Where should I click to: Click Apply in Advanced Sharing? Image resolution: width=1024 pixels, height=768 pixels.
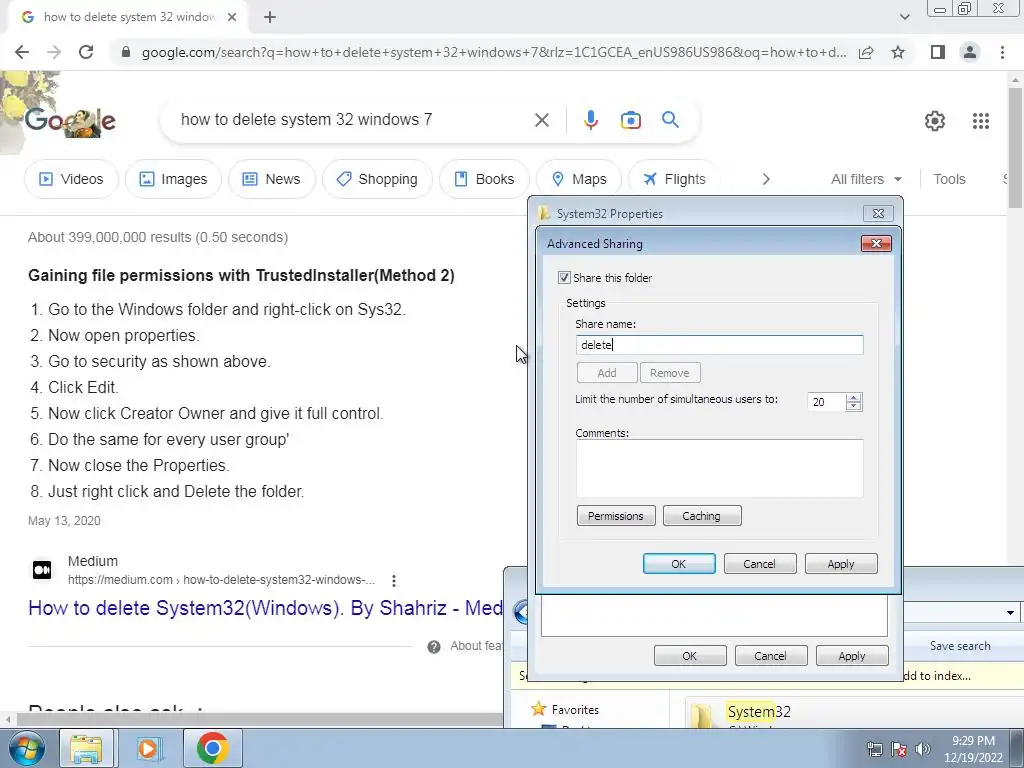[x=840, y=564]
